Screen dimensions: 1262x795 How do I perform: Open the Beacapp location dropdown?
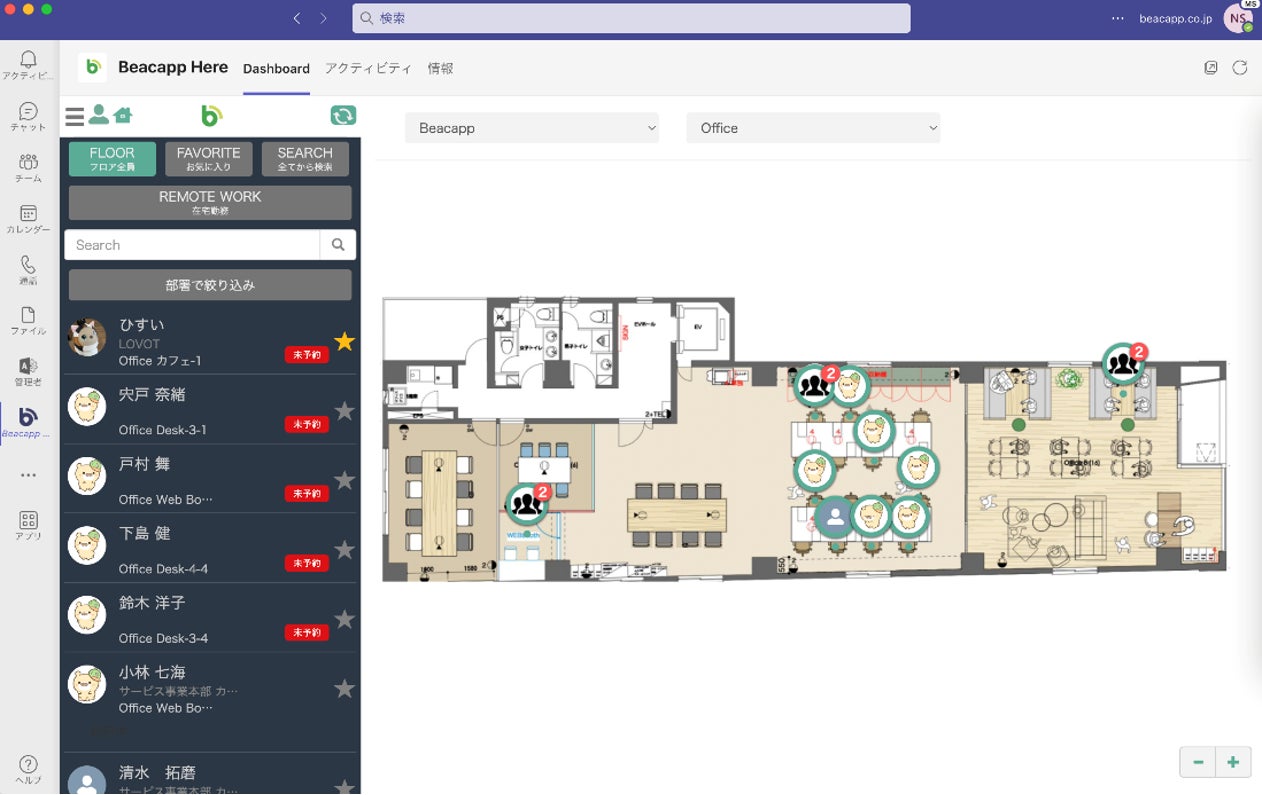(532, 128)
